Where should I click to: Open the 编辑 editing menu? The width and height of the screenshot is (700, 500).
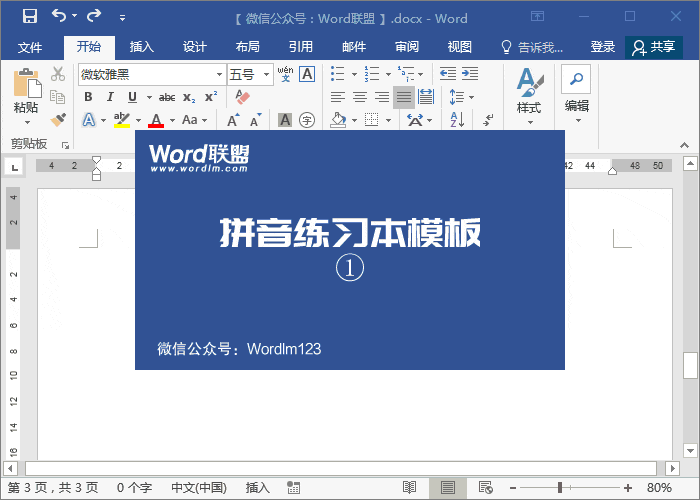pyautogui.click(x=576, y=95)
